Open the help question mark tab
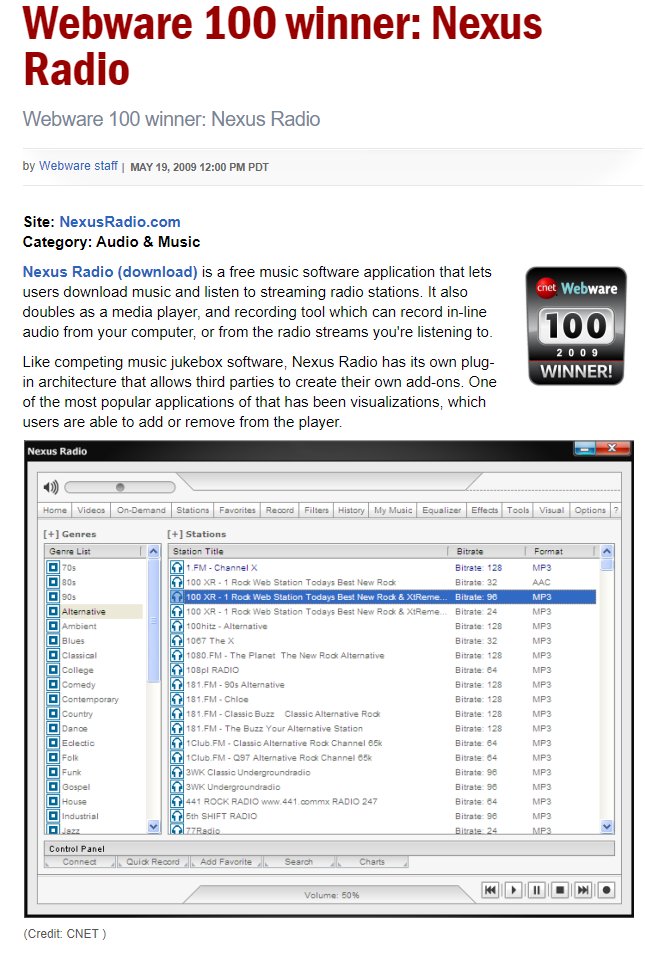 point(615,511)
